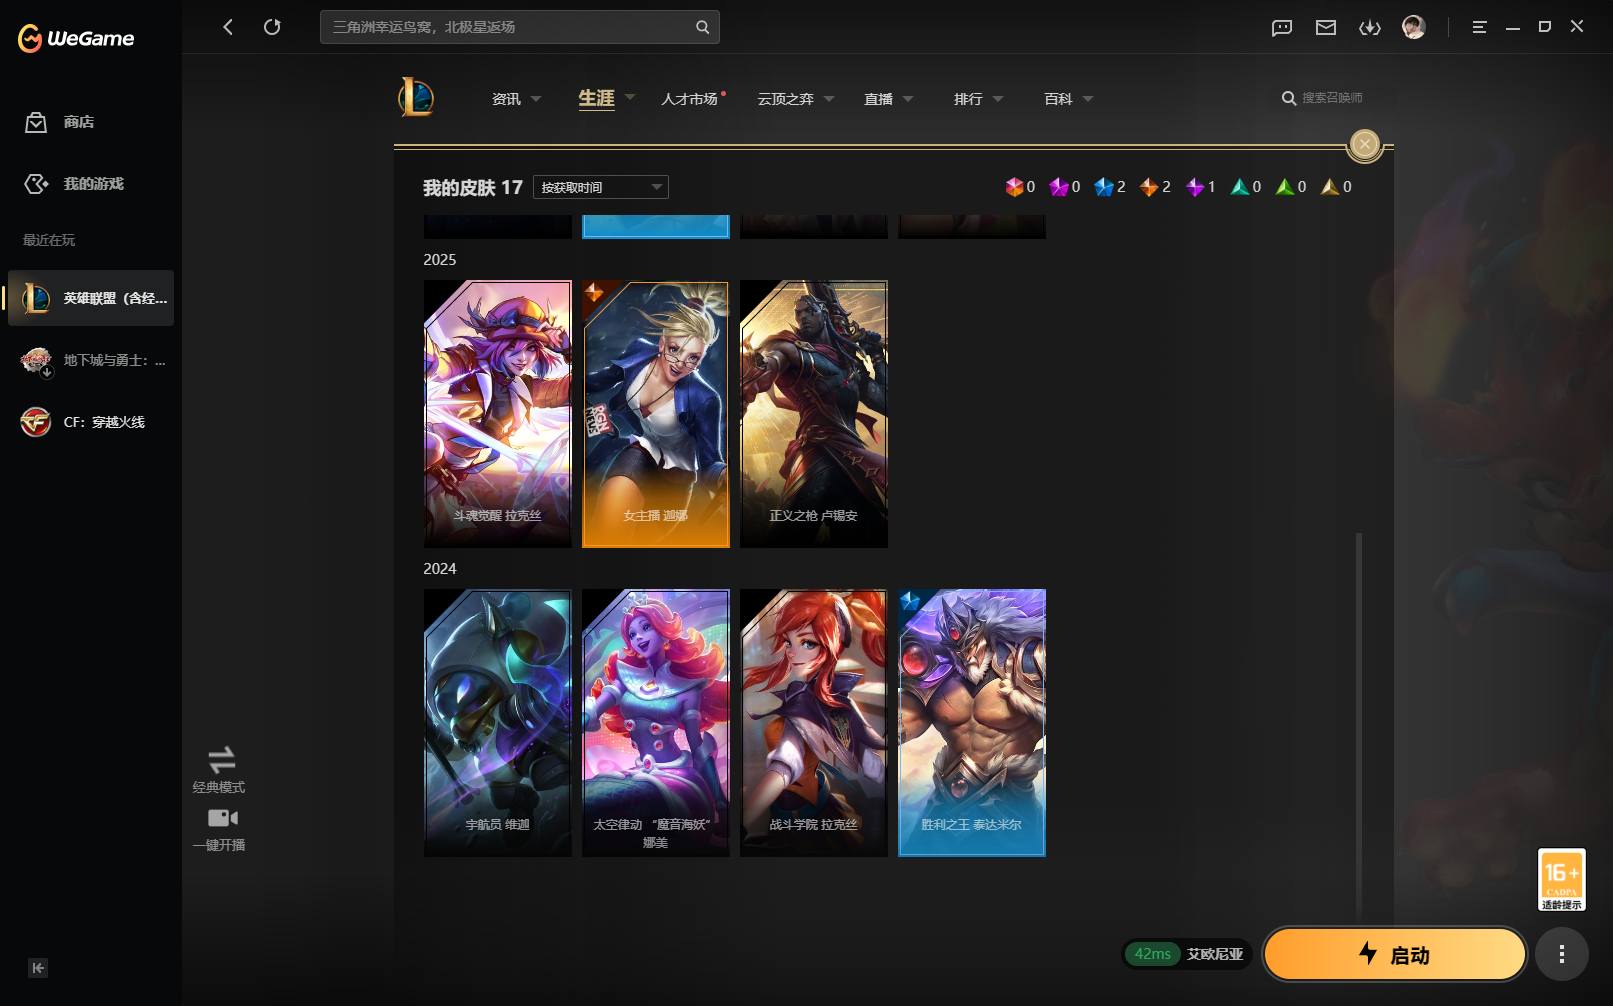Click the 42ms ping indicator
Viewport: 1613px width, 1006px height.
tap(1152, 954)
